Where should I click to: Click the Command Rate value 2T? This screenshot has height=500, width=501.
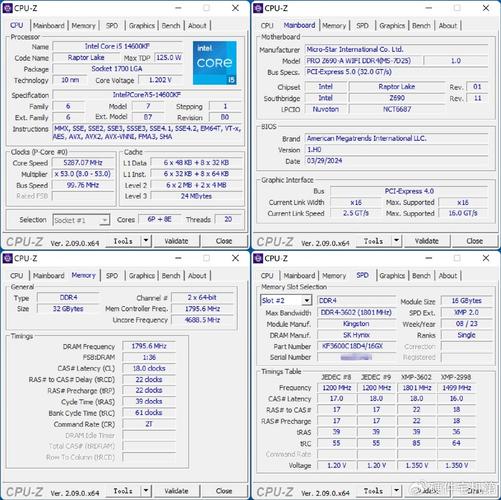[149, 424]
